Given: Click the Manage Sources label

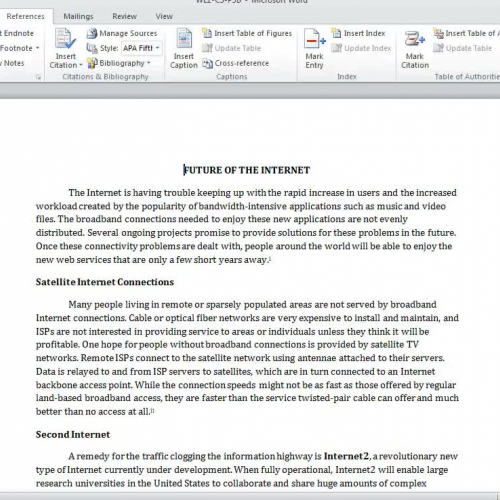Looking at the screenshot, I should tap(128, 33).
